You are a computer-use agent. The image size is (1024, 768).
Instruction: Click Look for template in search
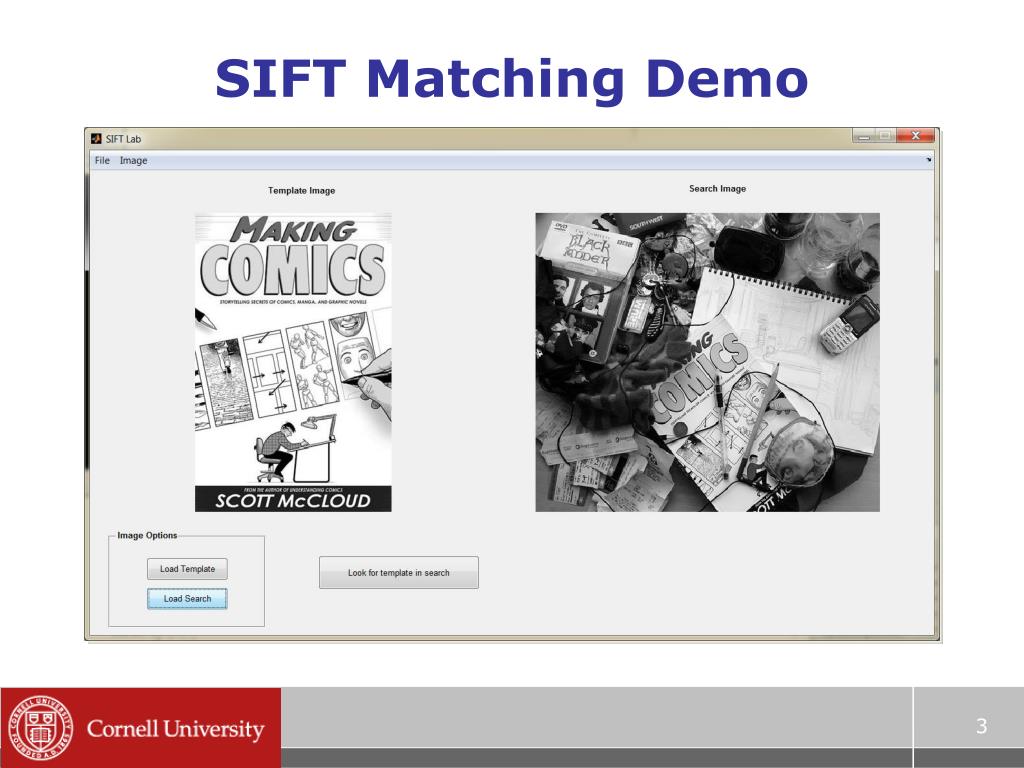pyautogui.click(x=398, y=573)
